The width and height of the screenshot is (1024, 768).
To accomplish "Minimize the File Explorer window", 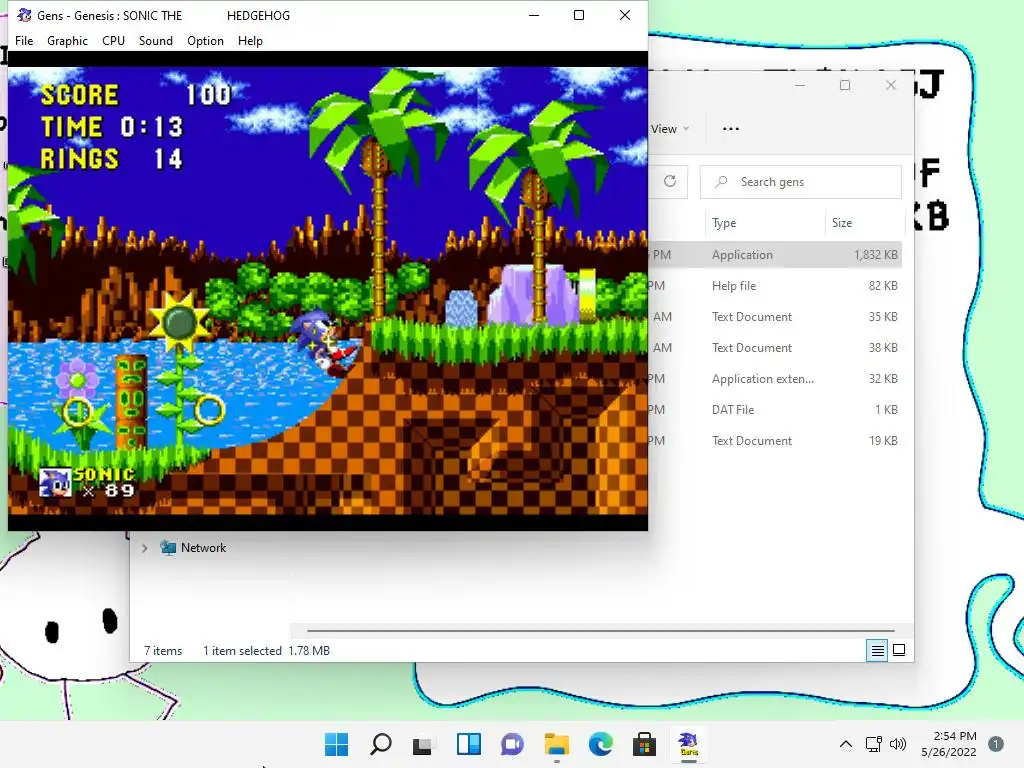I will pos(800,86).
